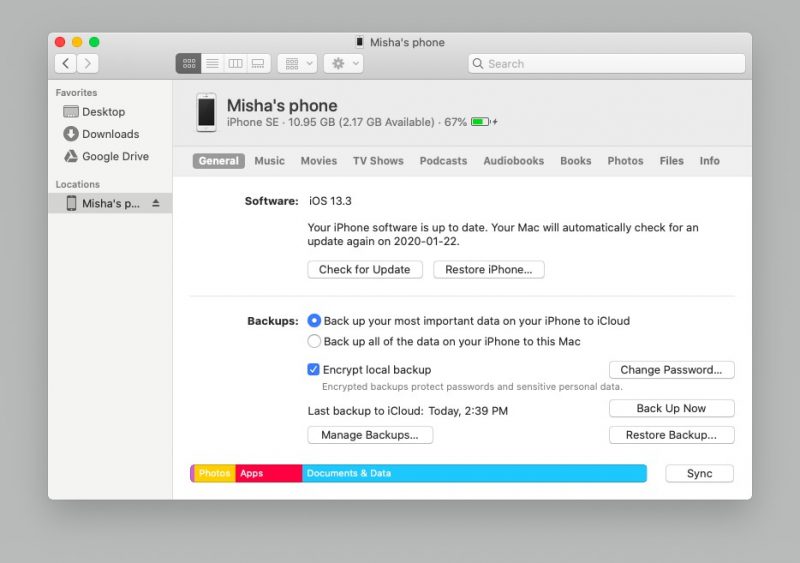Image resolution: width=800 pixels, height=563 pixels.
Task: Click Manage Backups... button
Action: (x=370, y=435)
